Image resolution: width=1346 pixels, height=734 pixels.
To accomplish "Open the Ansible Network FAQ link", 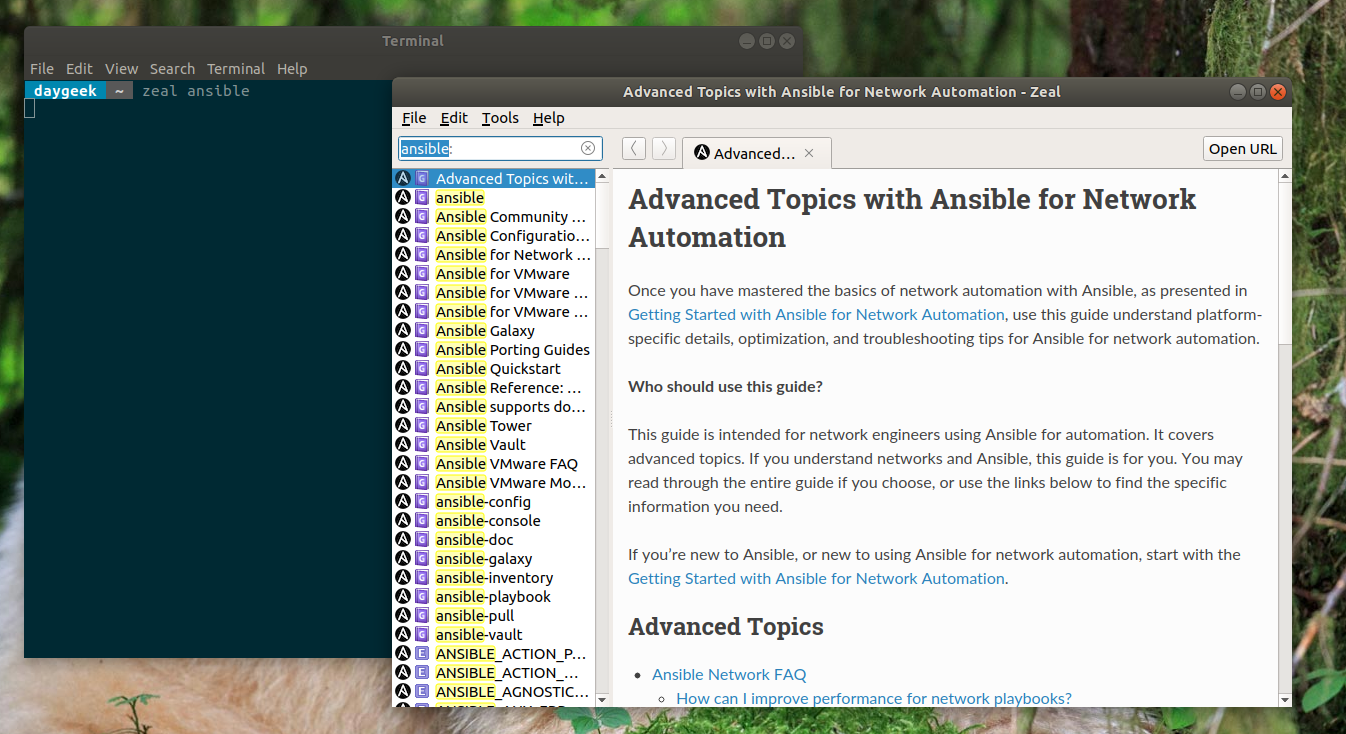I will (729, 674).
